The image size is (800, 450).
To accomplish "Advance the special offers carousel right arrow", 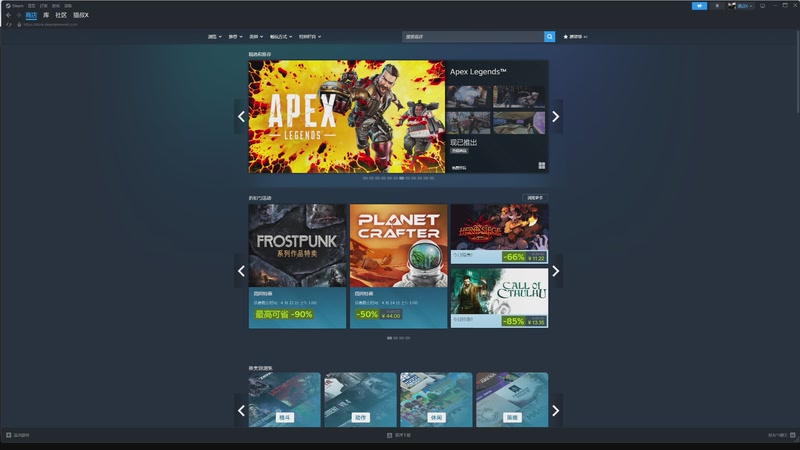I will pyautogui.click(x=556, y=271).
